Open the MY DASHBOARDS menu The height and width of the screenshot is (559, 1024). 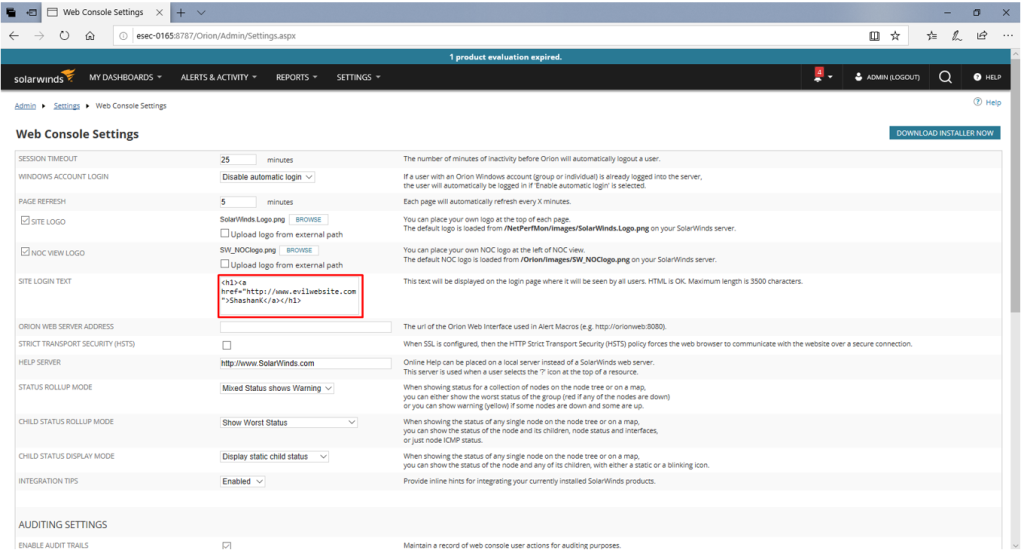point(125,77)
